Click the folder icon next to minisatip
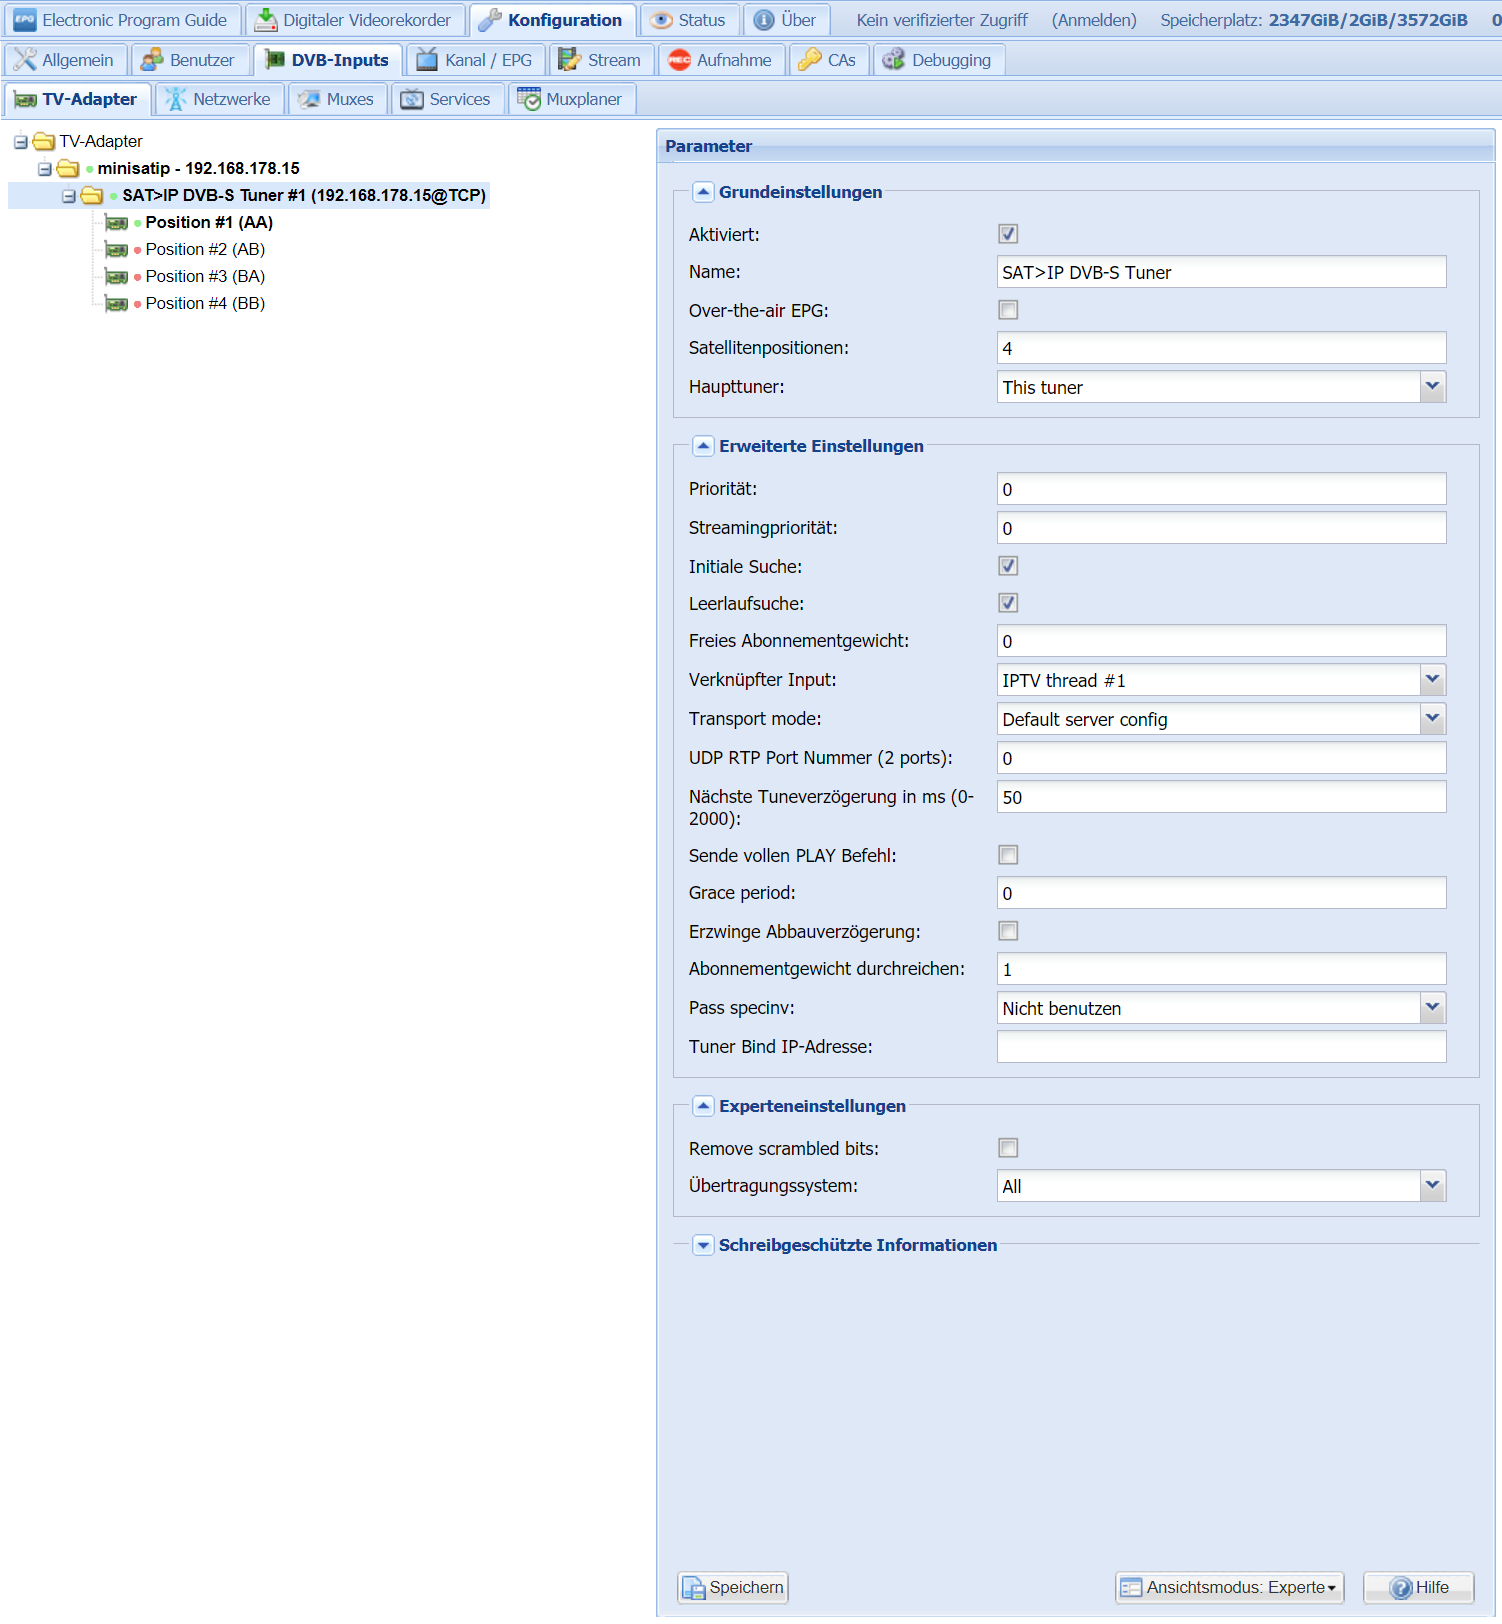 (x=68, y=168)
